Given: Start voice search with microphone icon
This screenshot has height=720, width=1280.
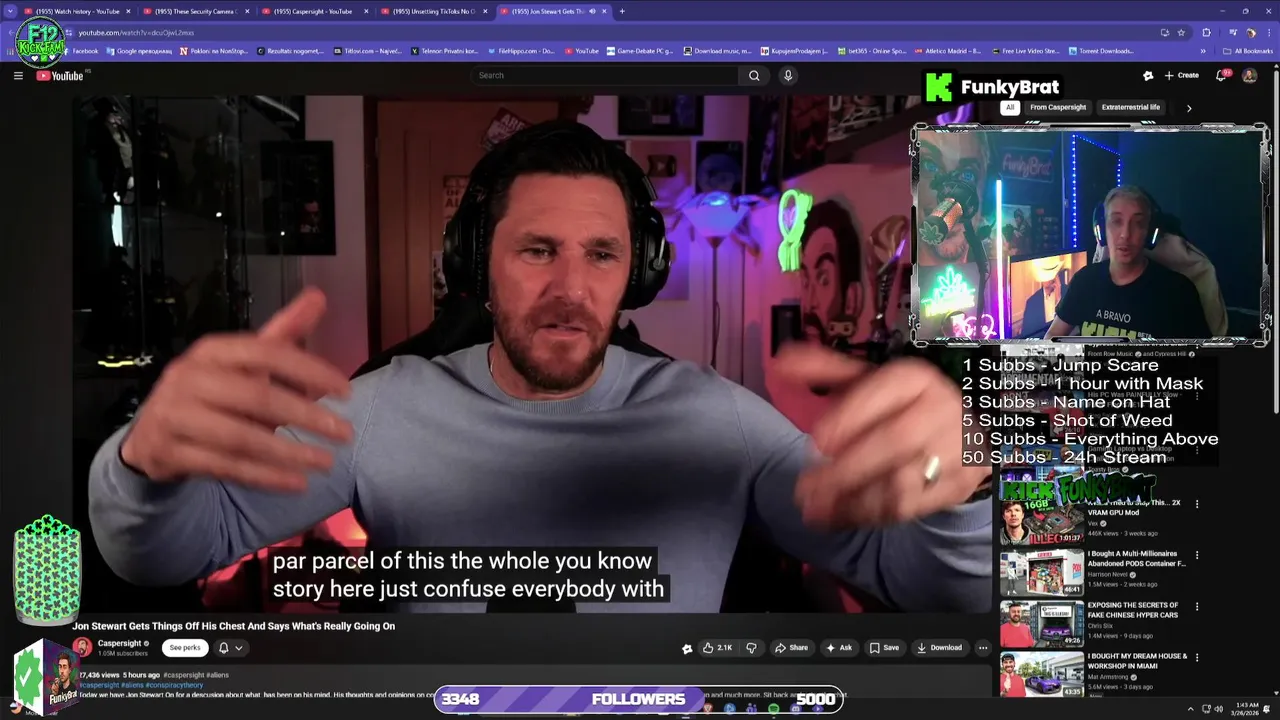Looking at the screenshot, I should pos(788,75).
